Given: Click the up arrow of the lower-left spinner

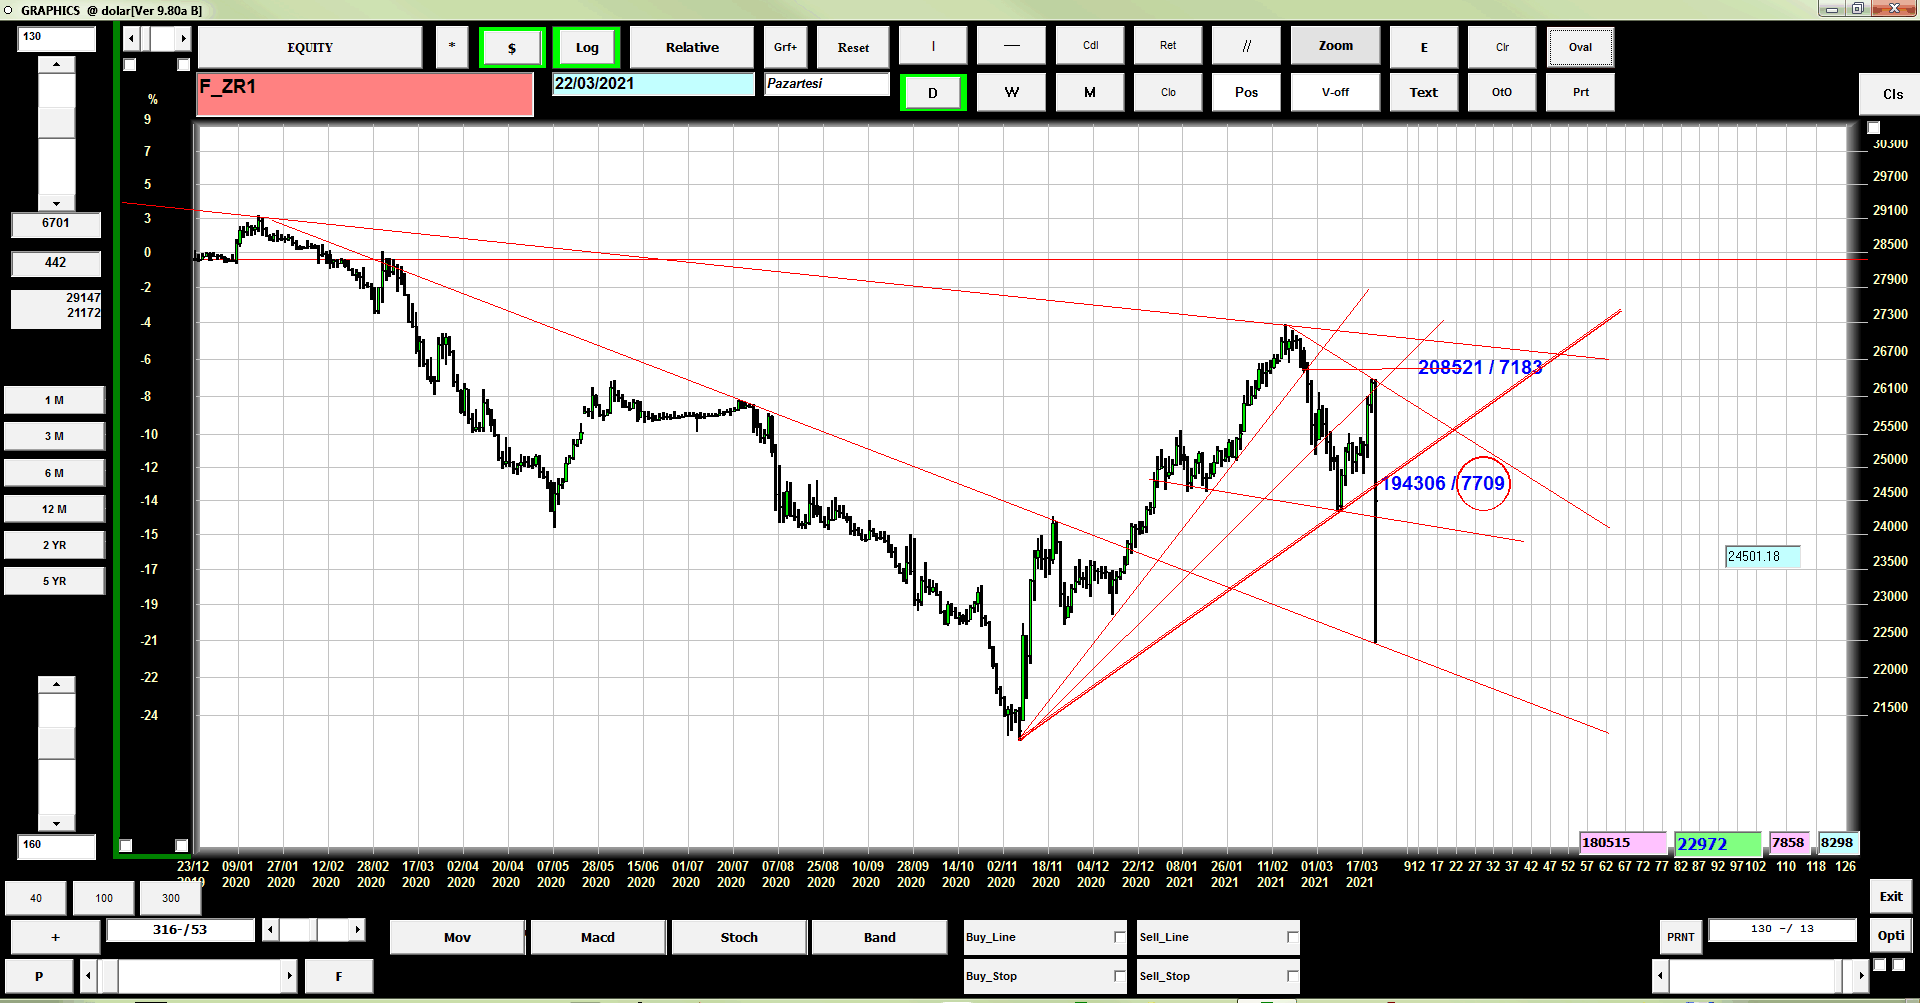Looking at the screenshot, I should click(56, 684).
